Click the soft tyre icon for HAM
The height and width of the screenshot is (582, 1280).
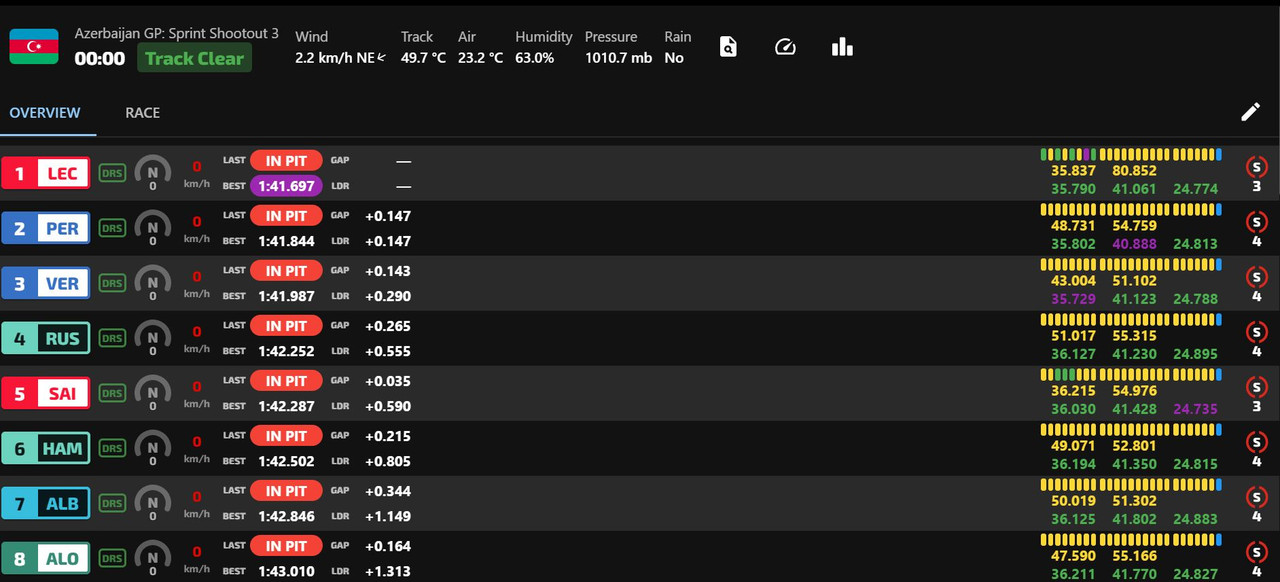[1256, 442]
